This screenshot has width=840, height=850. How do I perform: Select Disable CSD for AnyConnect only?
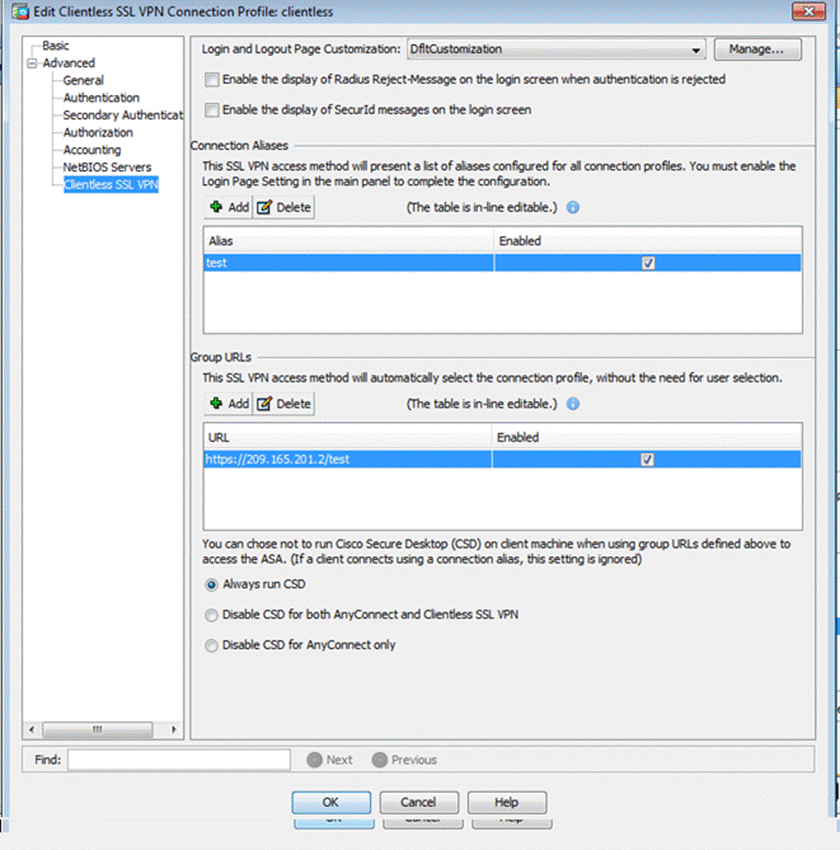point(211,646)
